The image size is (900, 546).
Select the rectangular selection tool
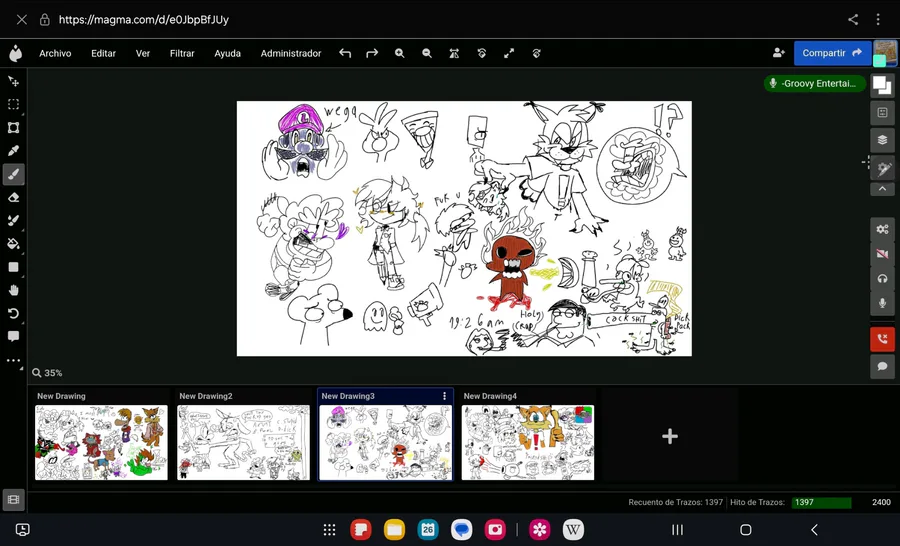click(x=13, y=104)
